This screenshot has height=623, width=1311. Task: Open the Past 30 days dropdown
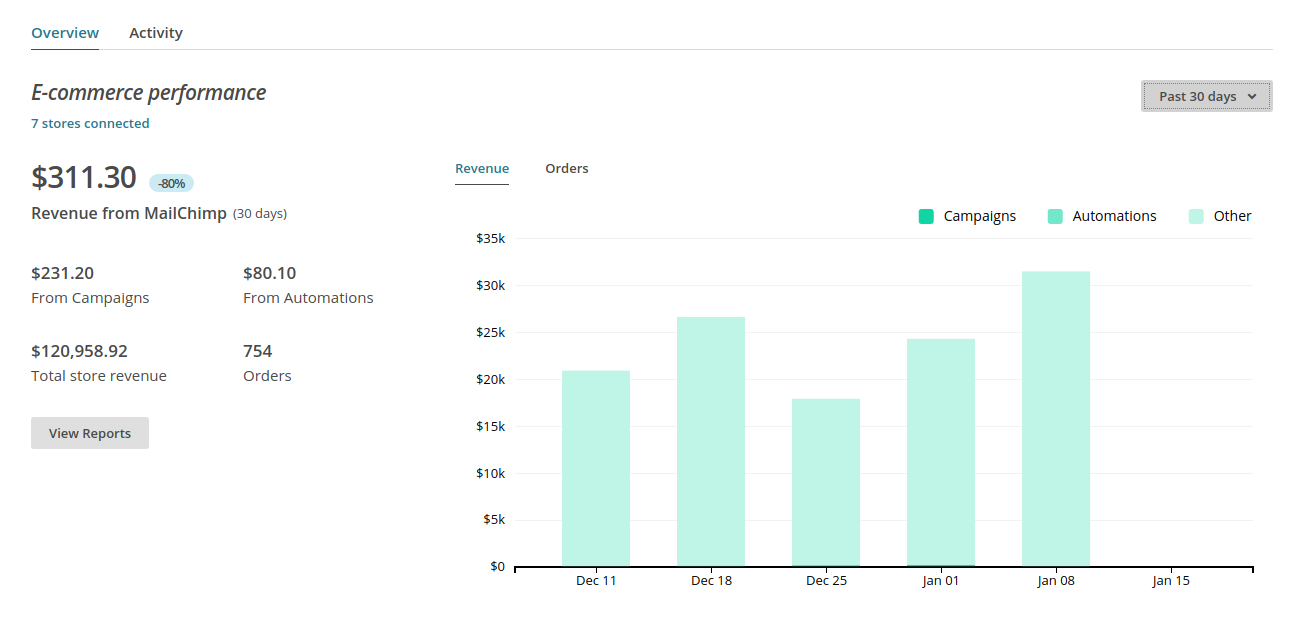coord(1205,96)
